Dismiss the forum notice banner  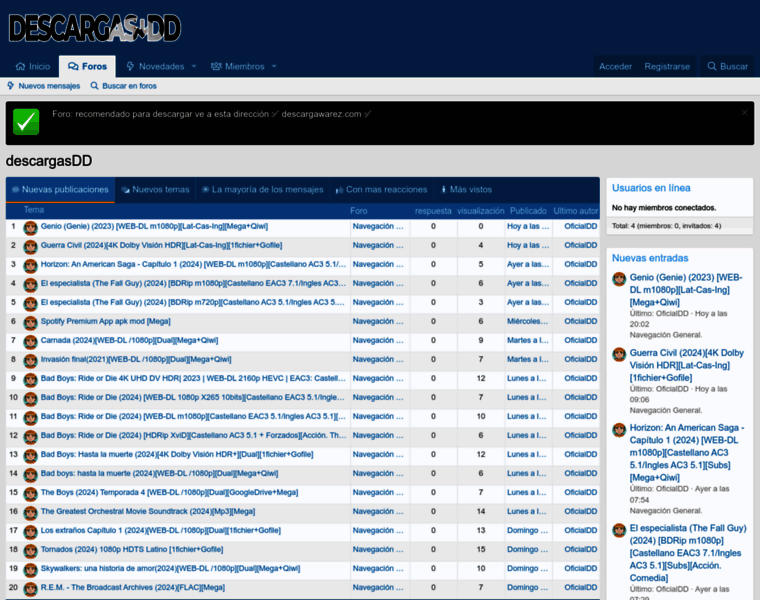(744, 112)
